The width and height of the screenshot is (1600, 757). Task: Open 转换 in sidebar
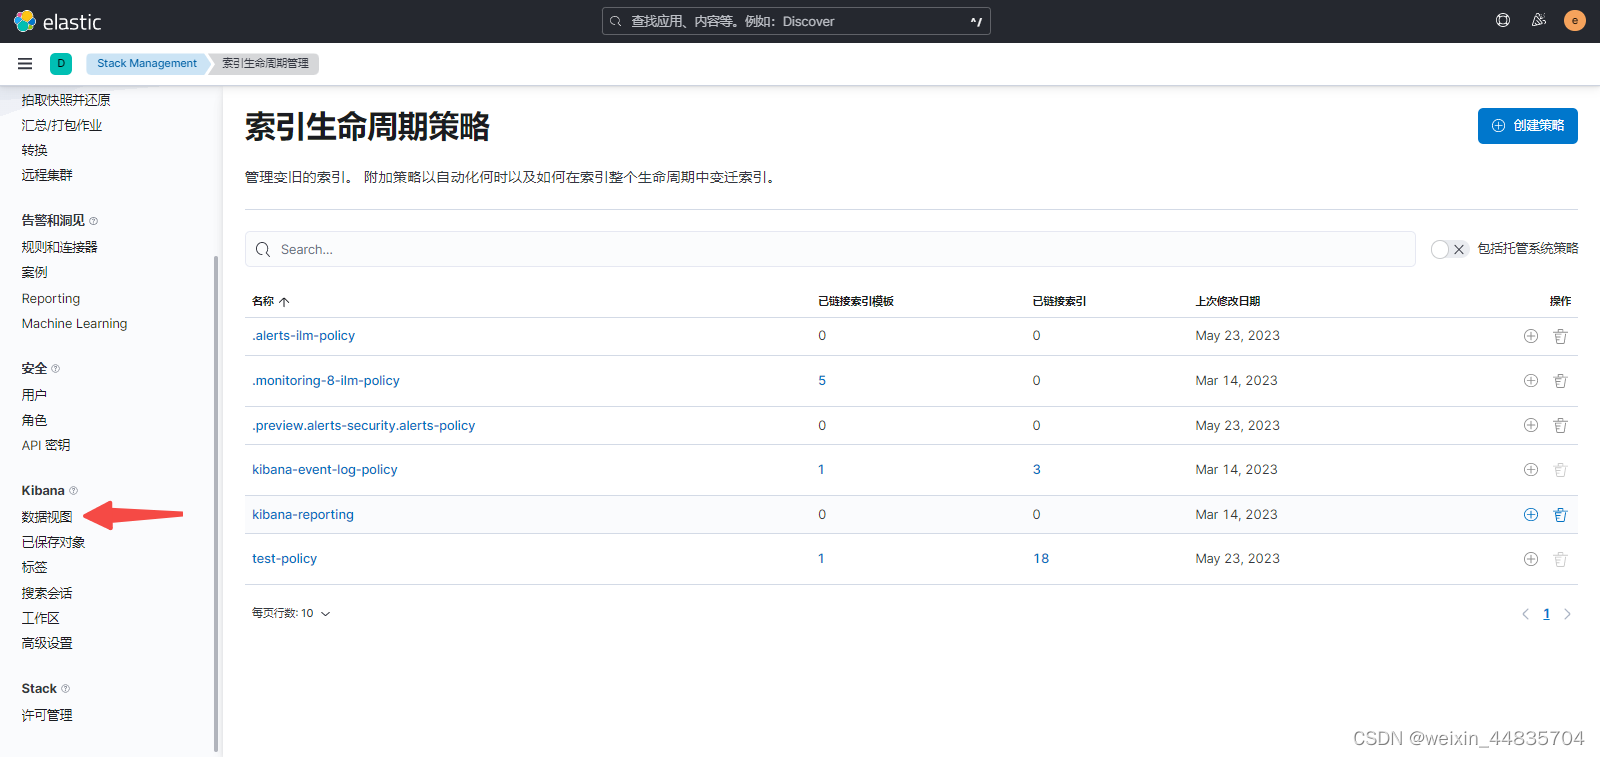coord(35,150)
